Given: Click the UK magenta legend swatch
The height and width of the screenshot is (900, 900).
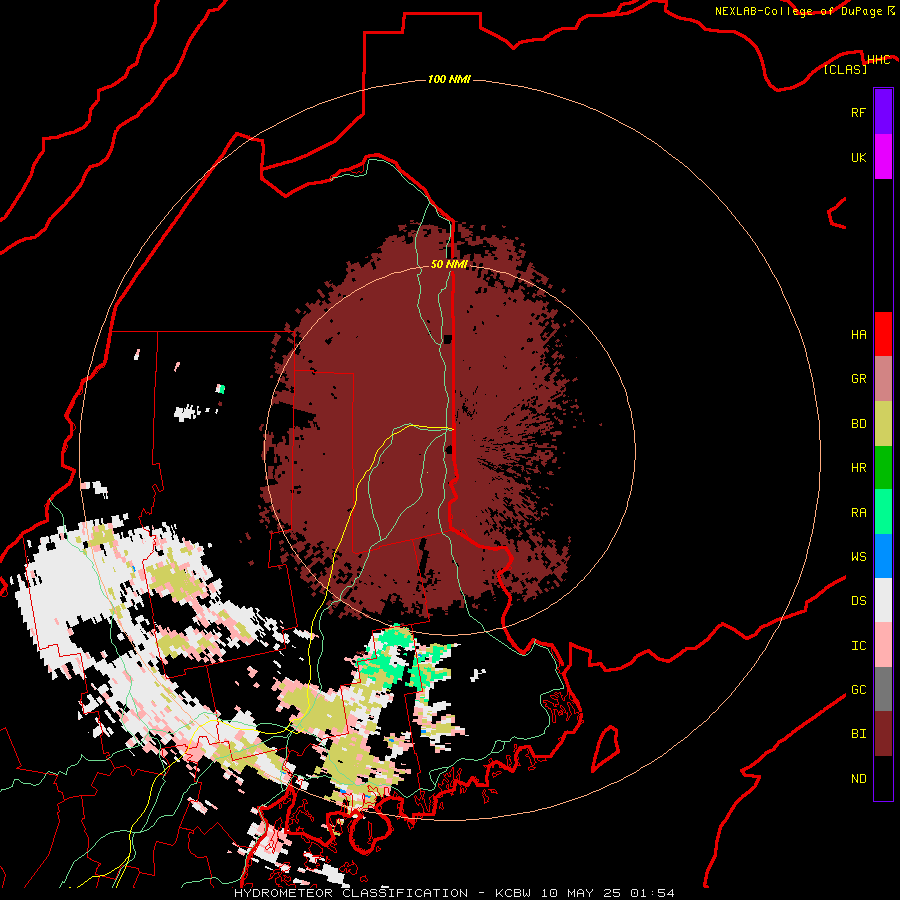Looking at the screenshot, I should [883, 157].
